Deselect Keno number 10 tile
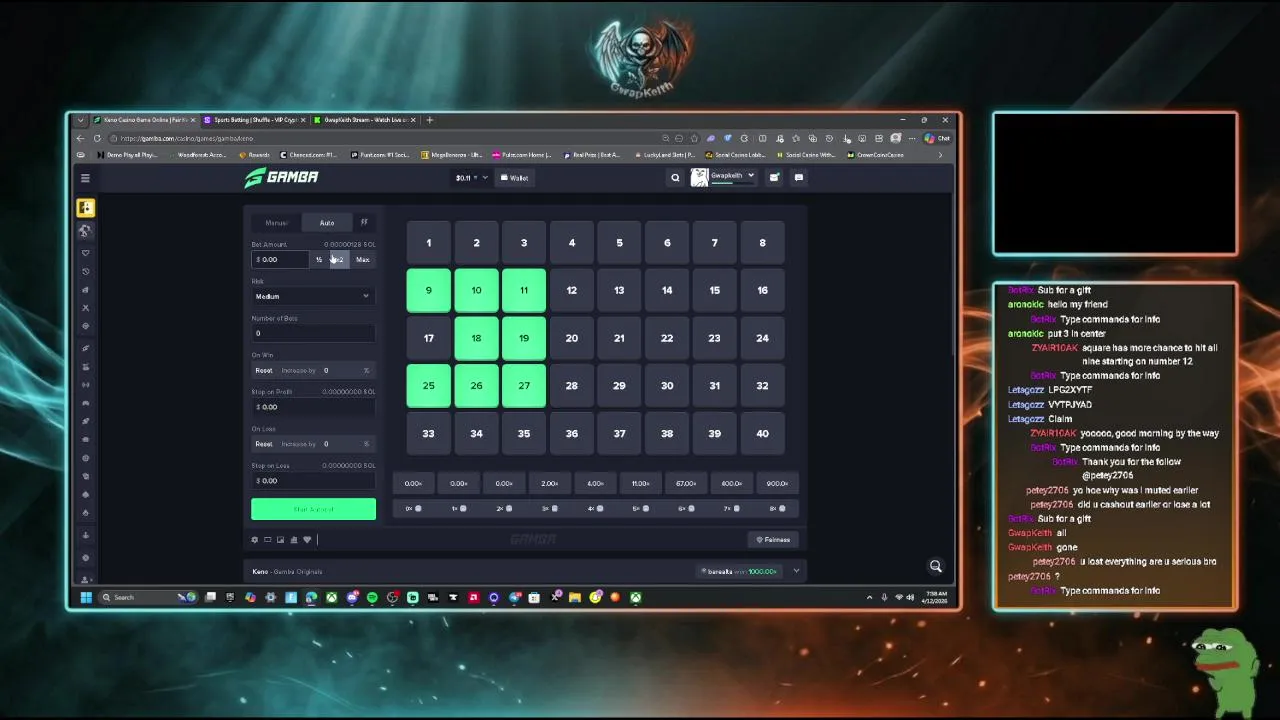Viewport: 1280px width, 720px height. [476, 290]
